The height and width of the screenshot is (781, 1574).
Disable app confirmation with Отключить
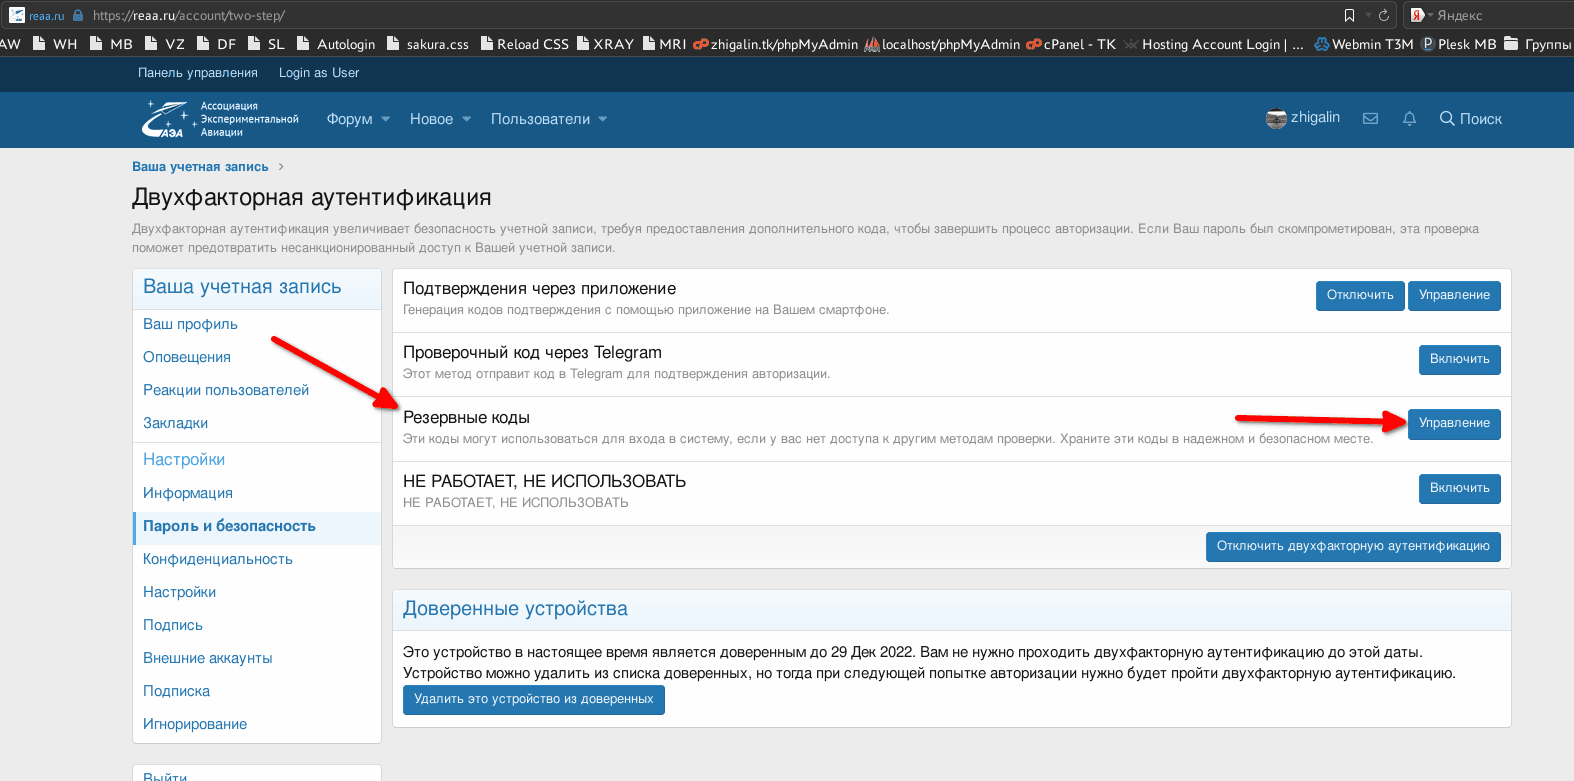(1360, 295)
